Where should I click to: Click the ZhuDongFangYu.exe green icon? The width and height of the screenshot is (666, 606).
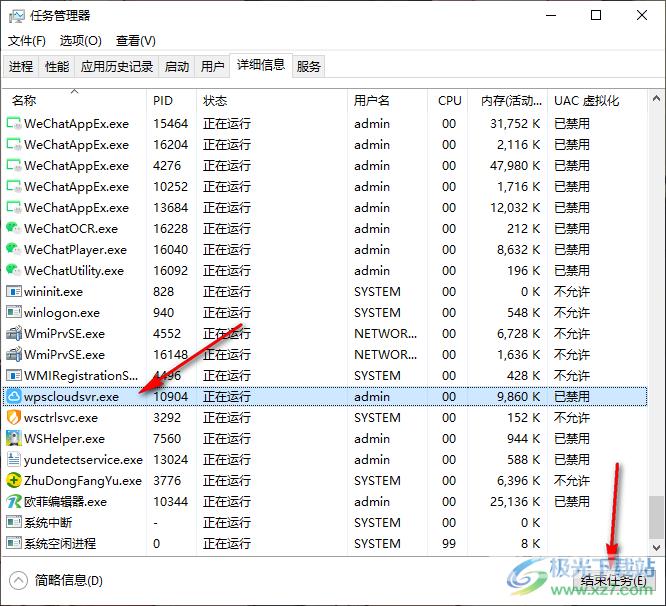(x=14, y=481)
